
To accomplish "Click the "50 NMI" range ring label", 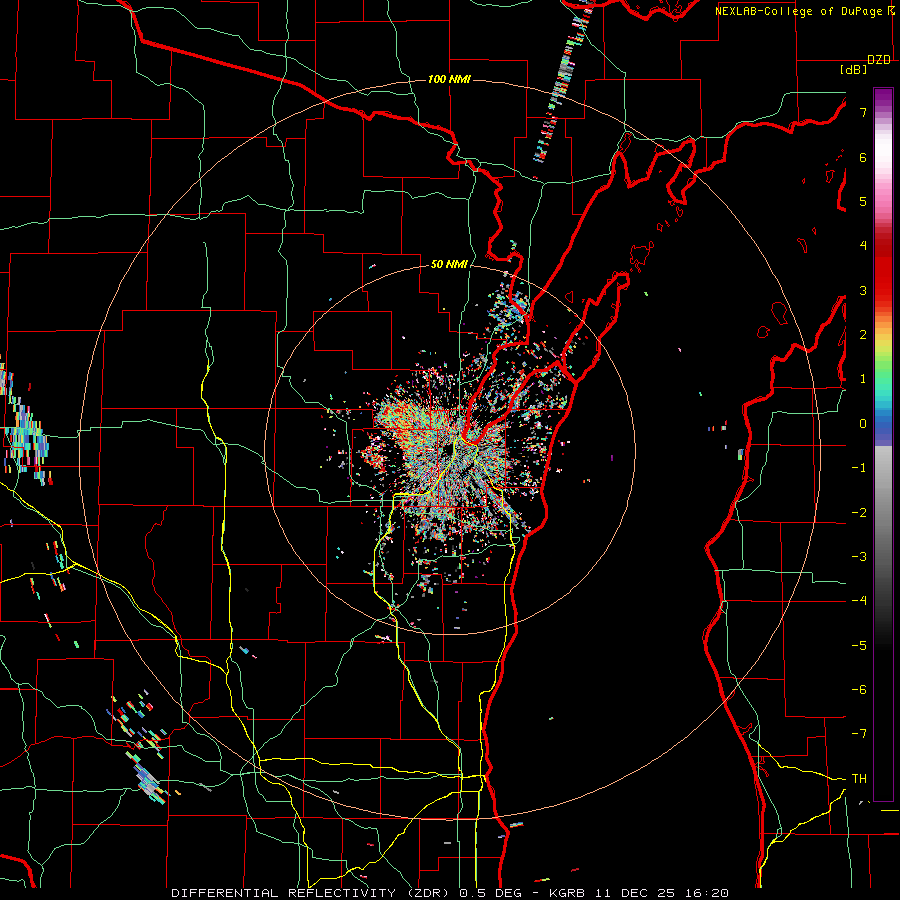I will point(449,264).
